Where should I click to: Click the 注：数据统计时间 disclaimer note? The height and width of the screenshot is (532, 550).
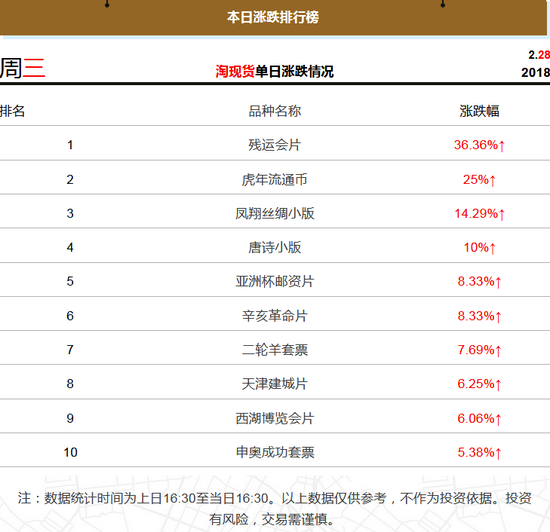pyautogui.click(x=275, y=509)
